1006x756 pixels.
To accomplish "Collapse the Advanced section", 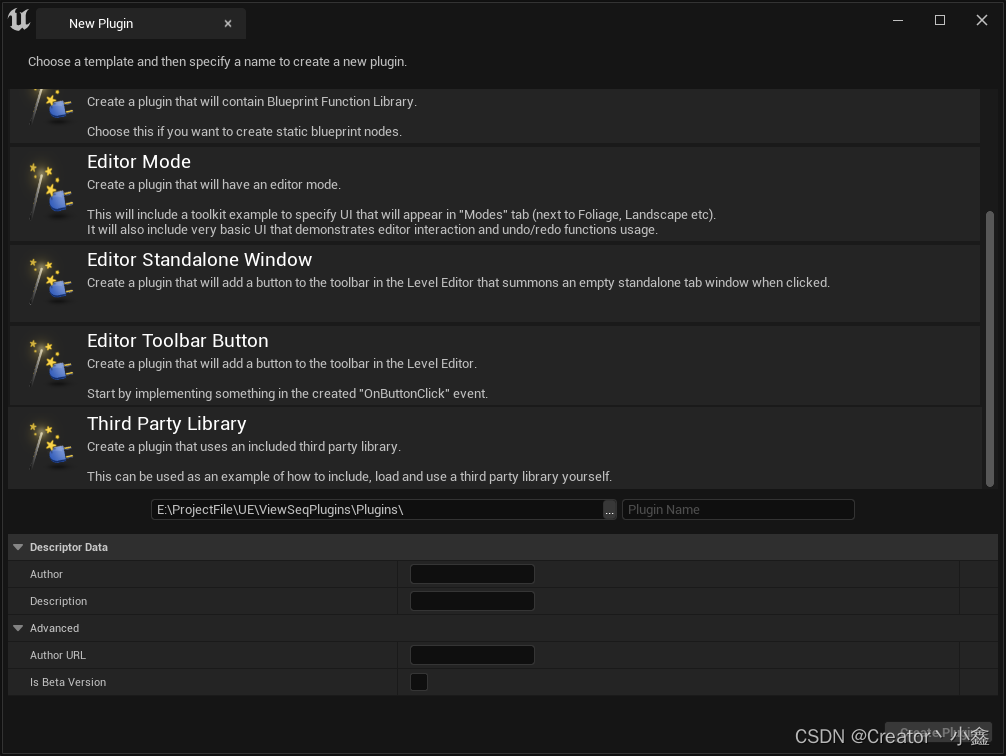I will (x=18, y=628).
